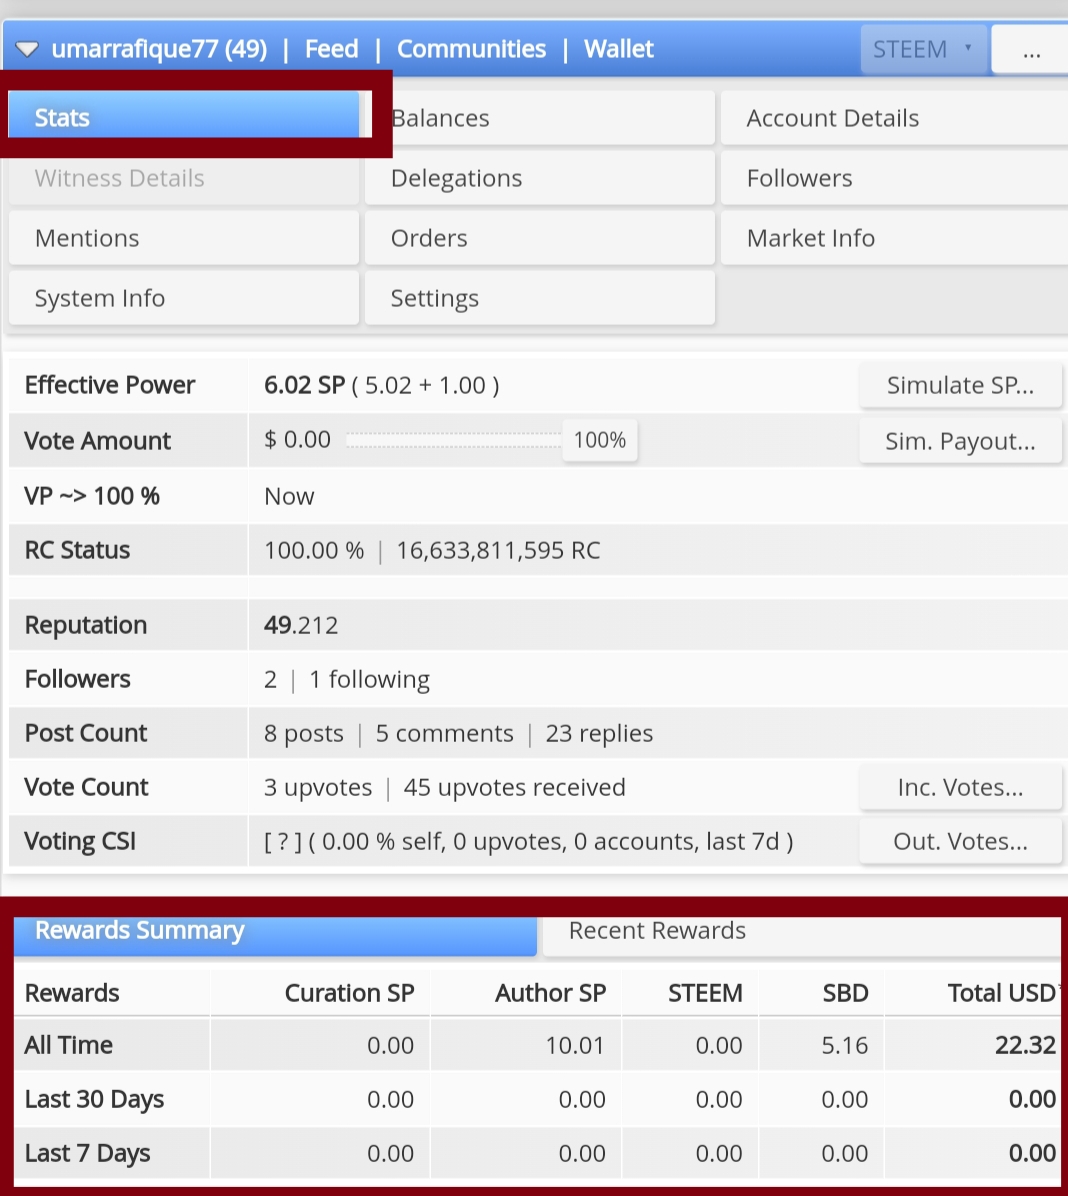Open the Delegations tab
The height and width of the screenshot is (1196, 1068).
coord(540,178)
